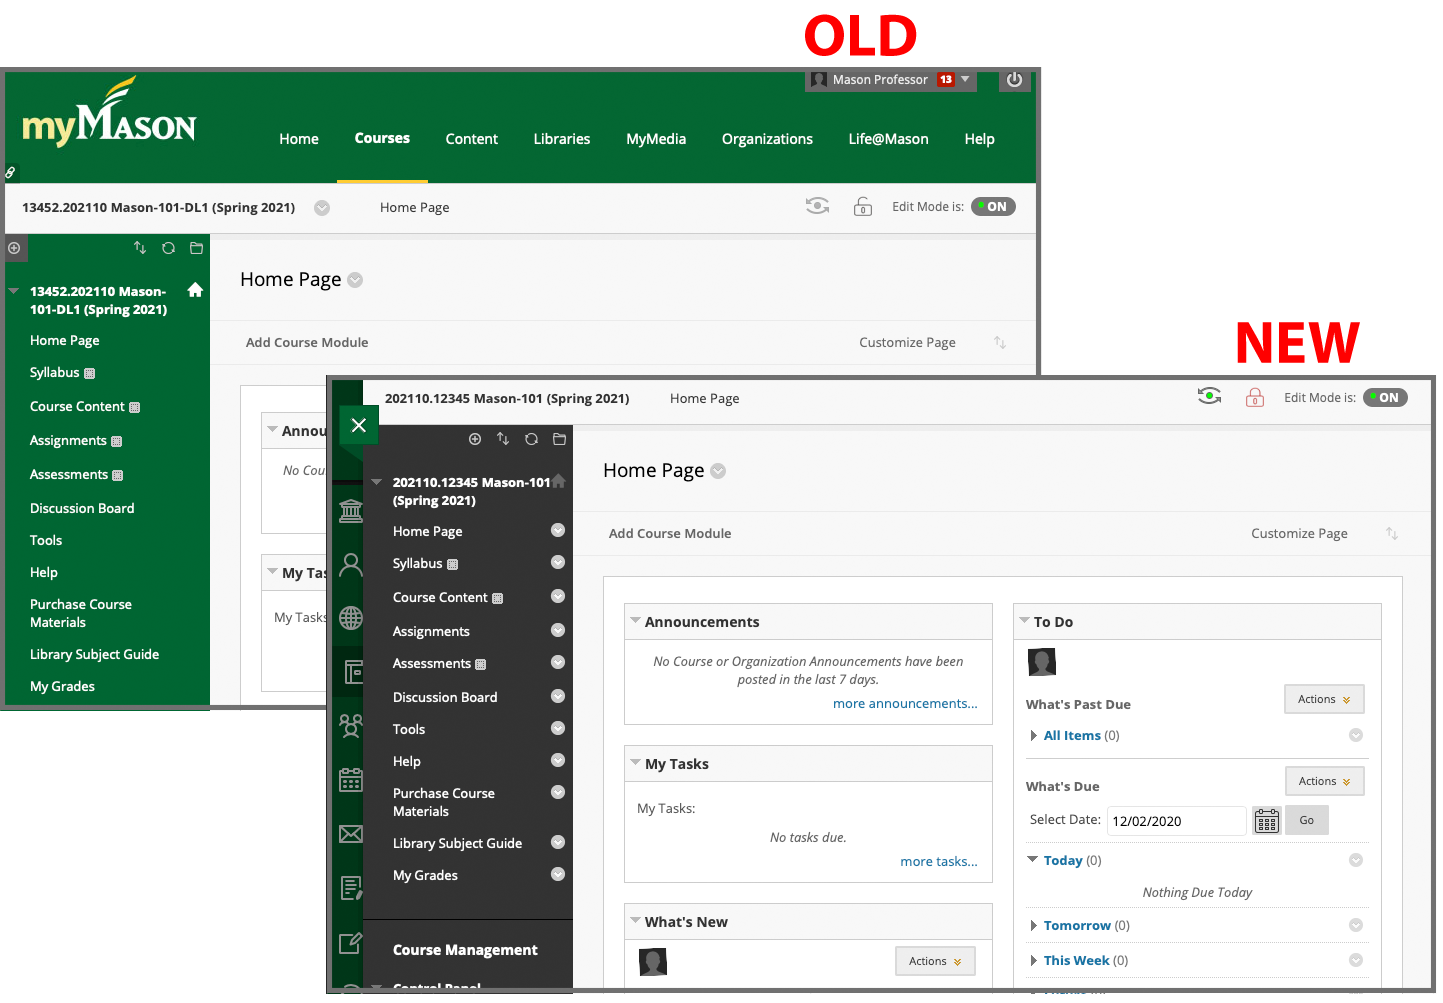Click more tasks link
Viewport: 1443px width, 1003px height.
939,861
